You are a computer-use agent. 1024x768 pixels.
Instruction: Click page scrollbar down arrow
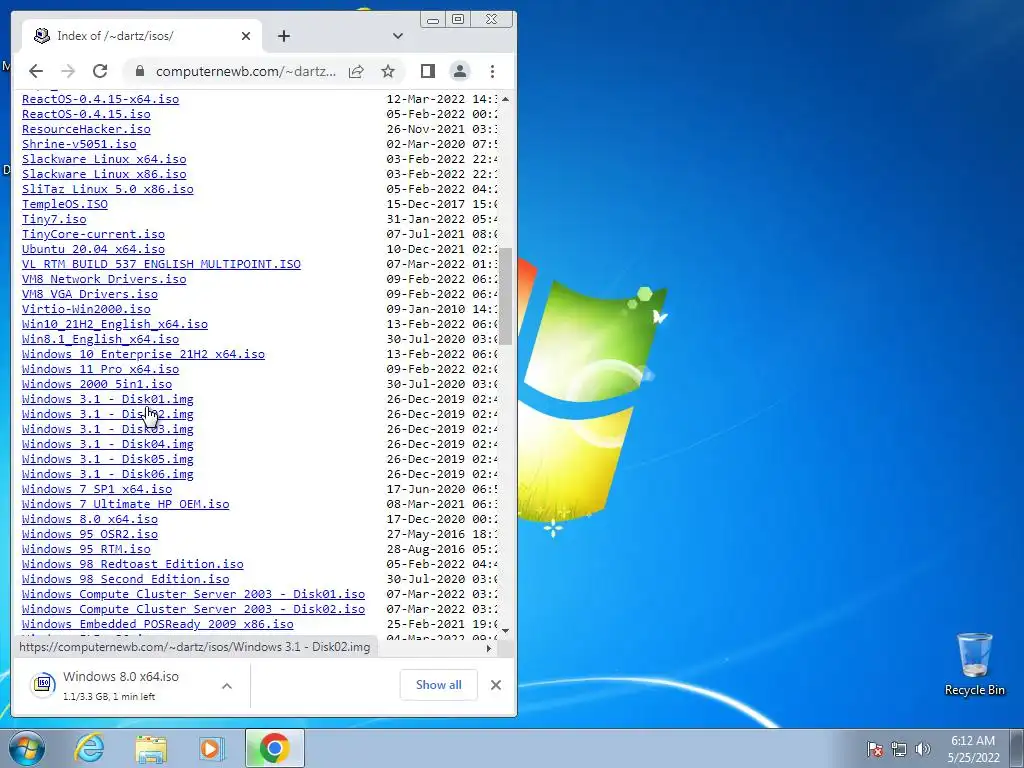[505, 630]
